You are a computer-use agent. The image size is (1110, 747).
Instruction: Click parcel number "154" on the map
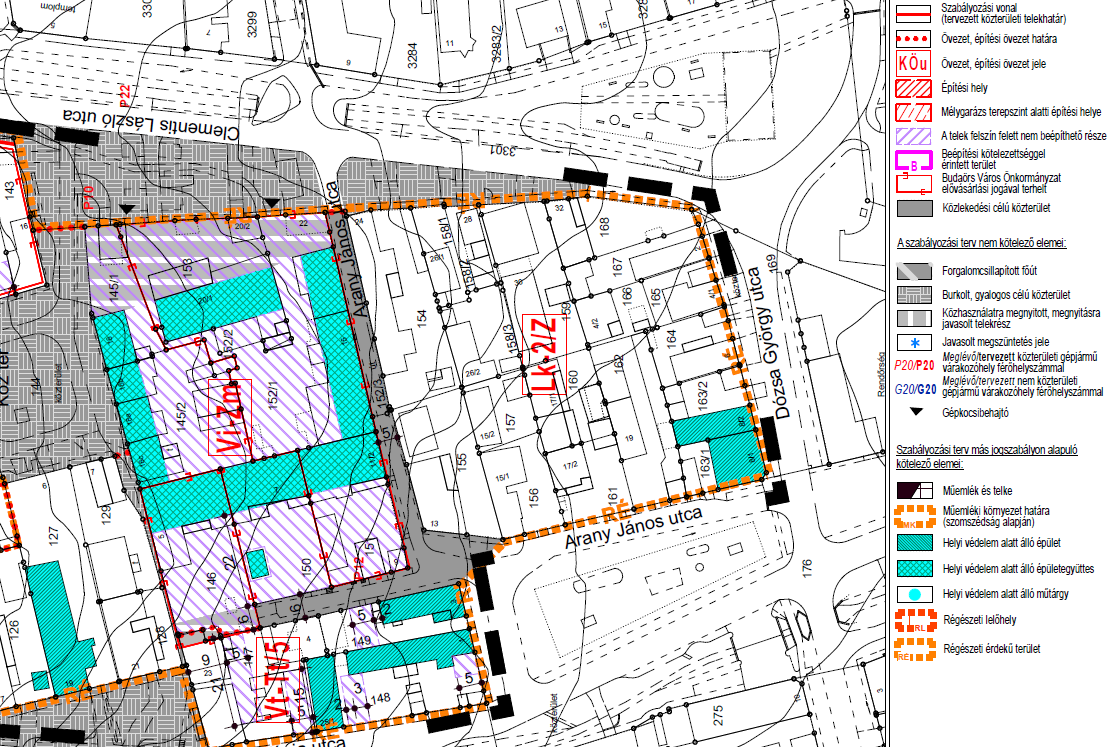pos(421,320)
